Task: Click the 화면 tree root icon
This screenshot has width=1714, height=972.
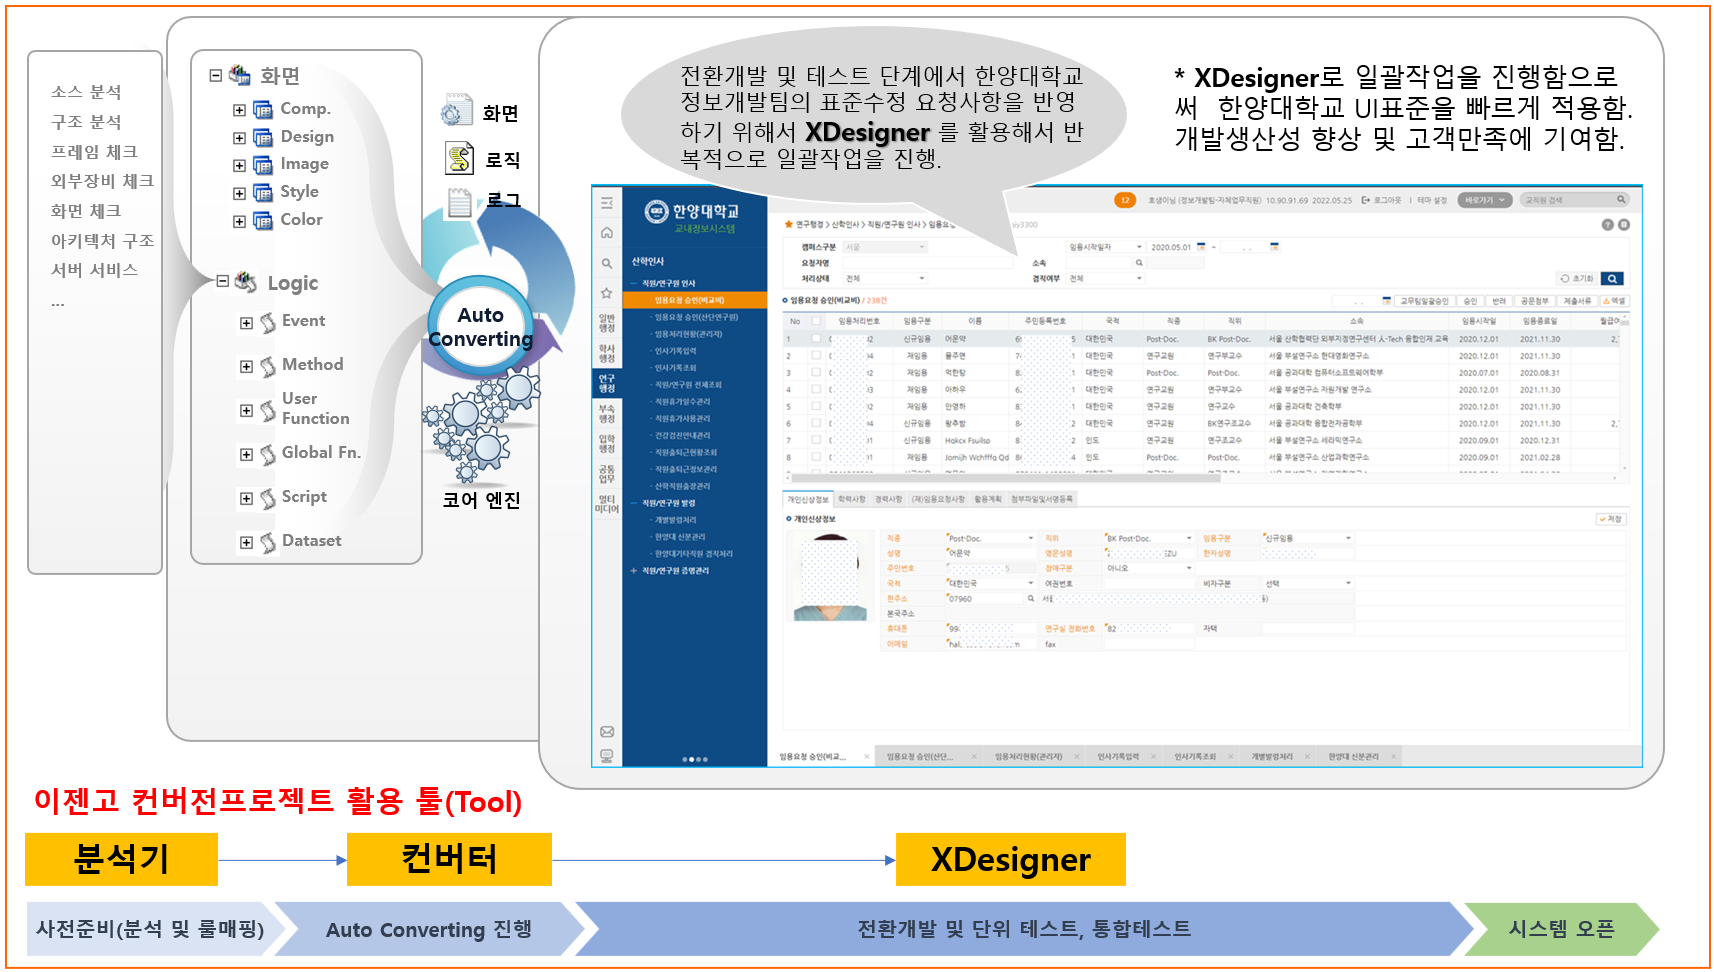Action: pos(240,75)
